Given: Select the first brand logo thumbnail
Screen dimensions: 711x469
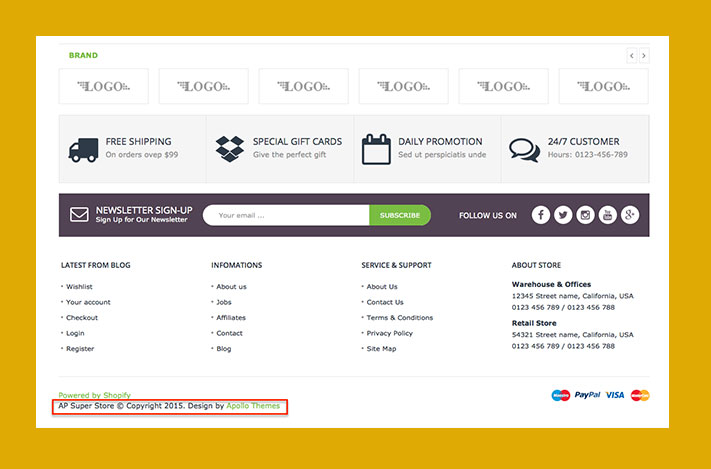Looking at the screenshot, I should point(103,87).
